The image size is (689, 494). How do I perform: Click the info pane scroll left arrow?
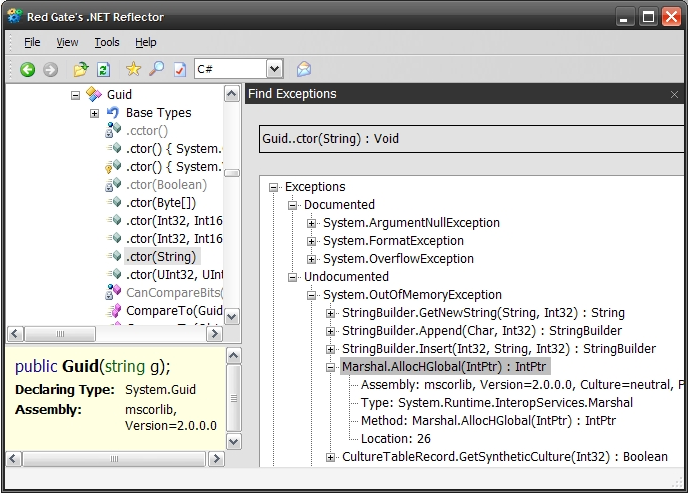click(x=13, y=459)
